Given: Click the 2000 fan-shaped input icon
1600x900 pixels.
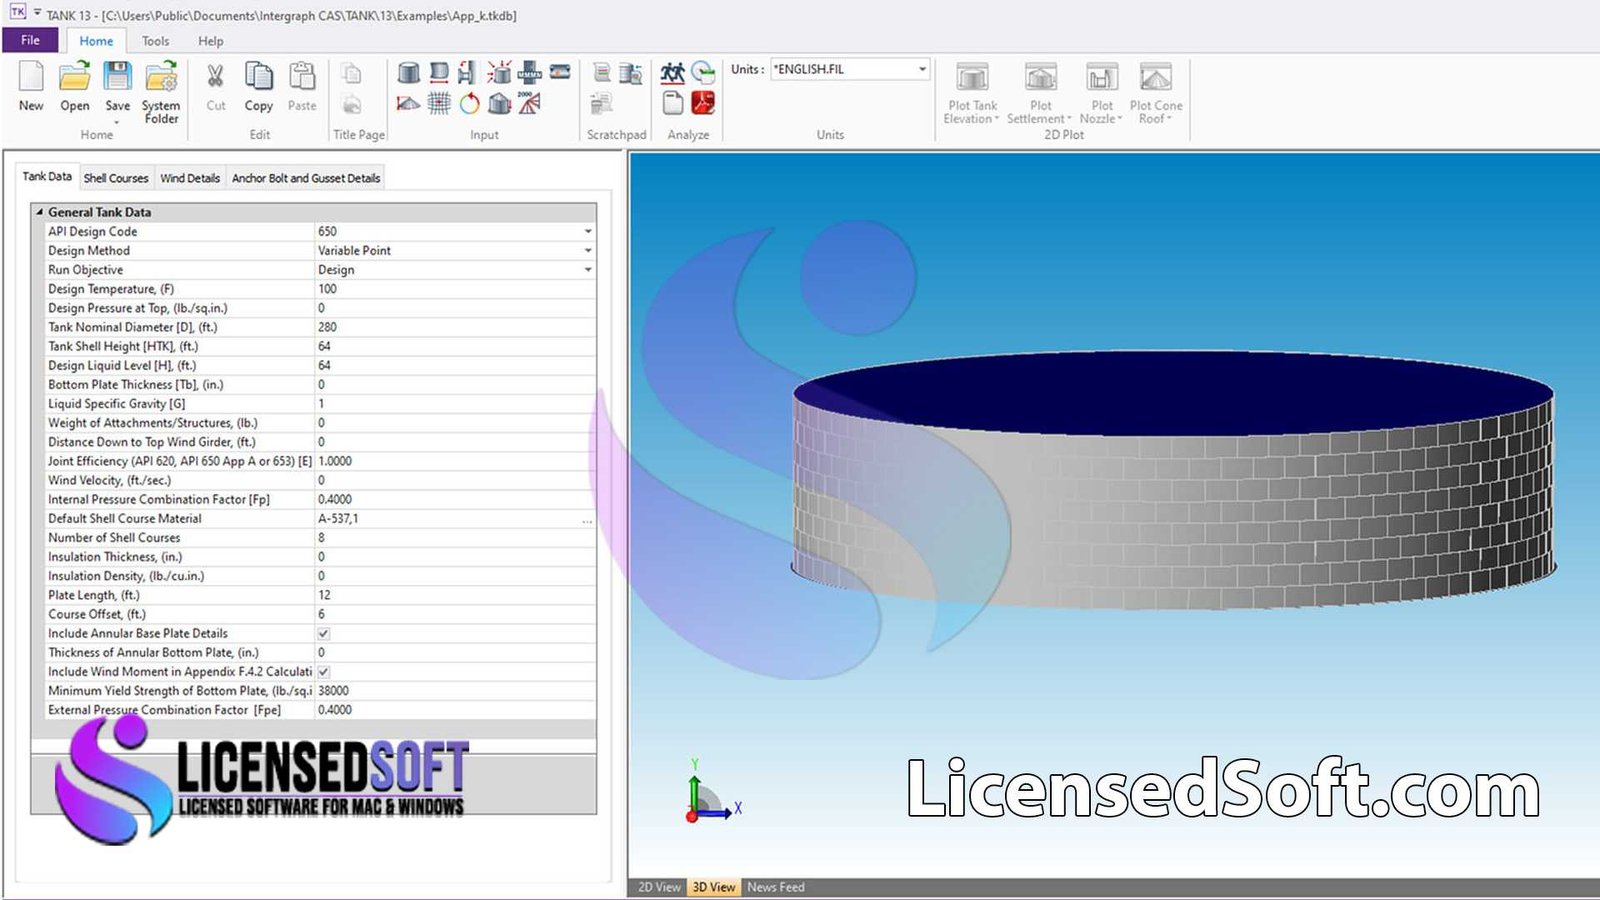Looking at the screenshot, I should click(x=530, y=103).
